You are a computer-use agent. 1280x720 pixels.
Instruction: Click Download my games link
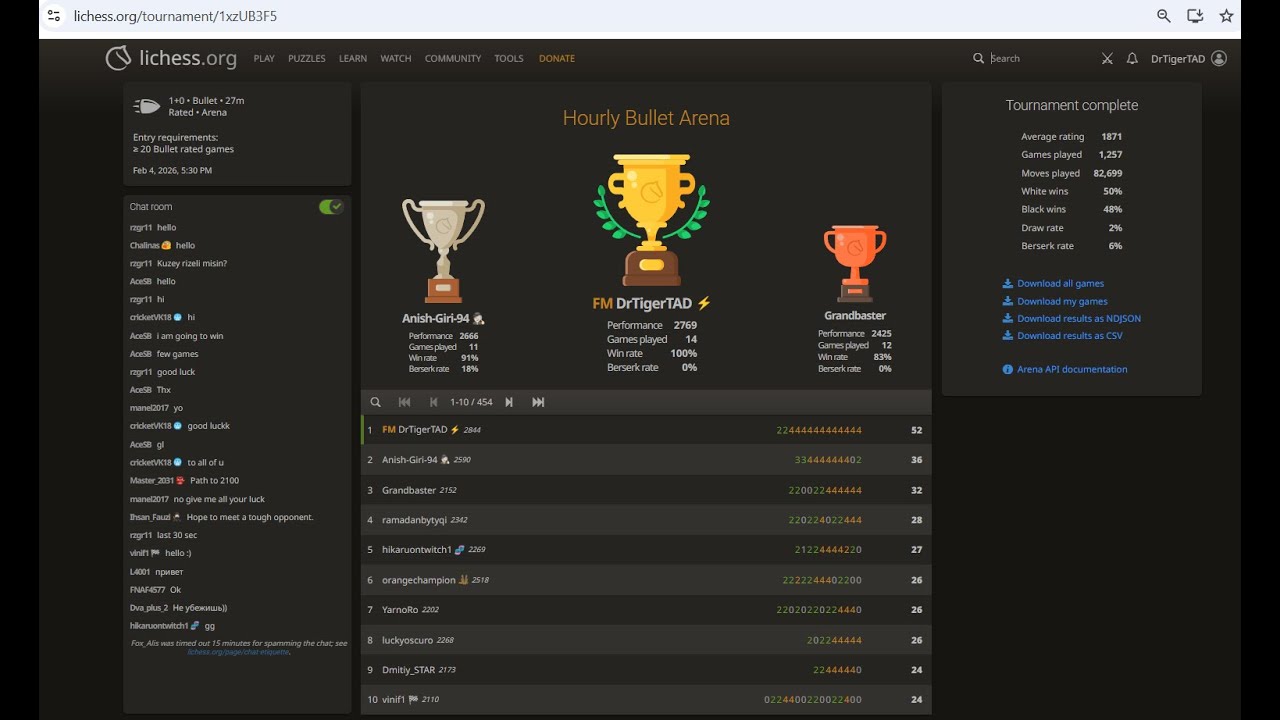tap(1062, 301)
